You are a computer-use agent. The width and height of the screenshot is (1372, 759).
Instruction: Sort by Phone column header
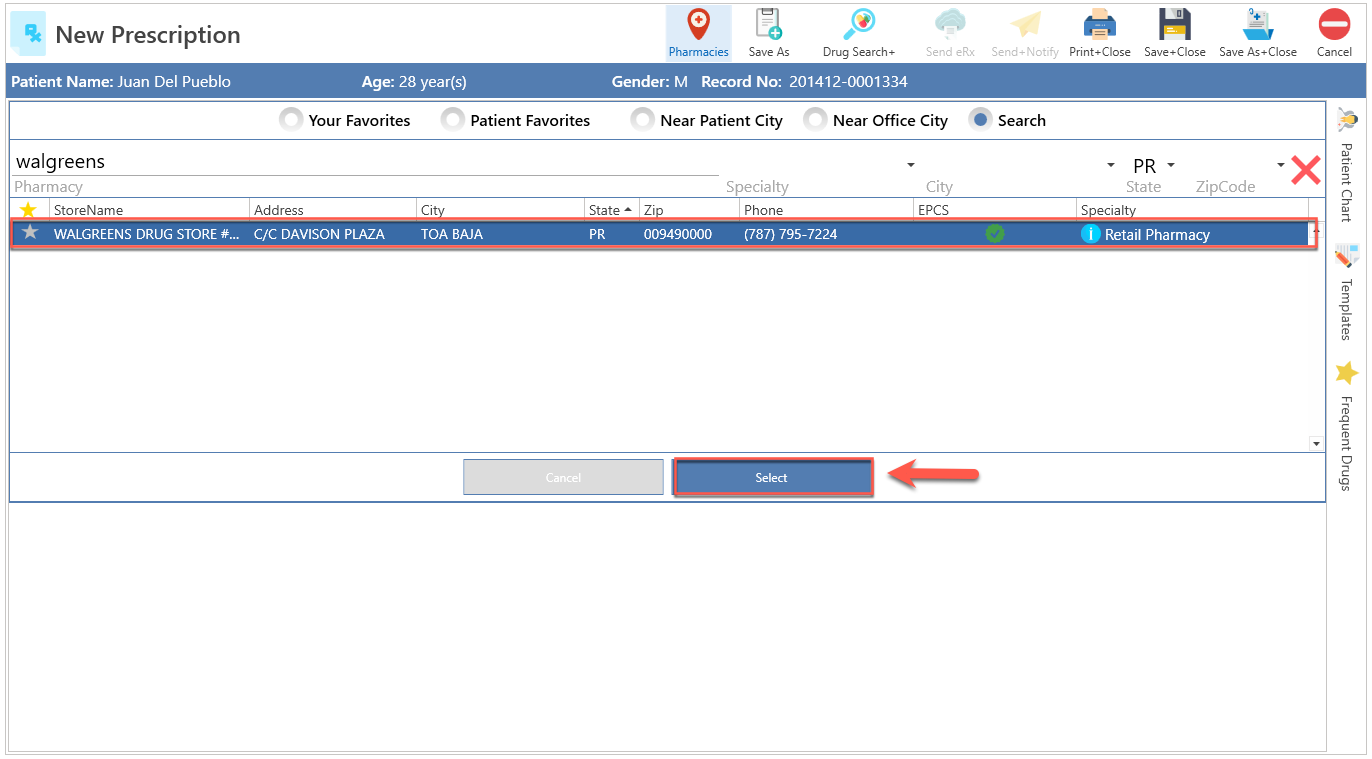pyautogui.click(x=826, y=210)
